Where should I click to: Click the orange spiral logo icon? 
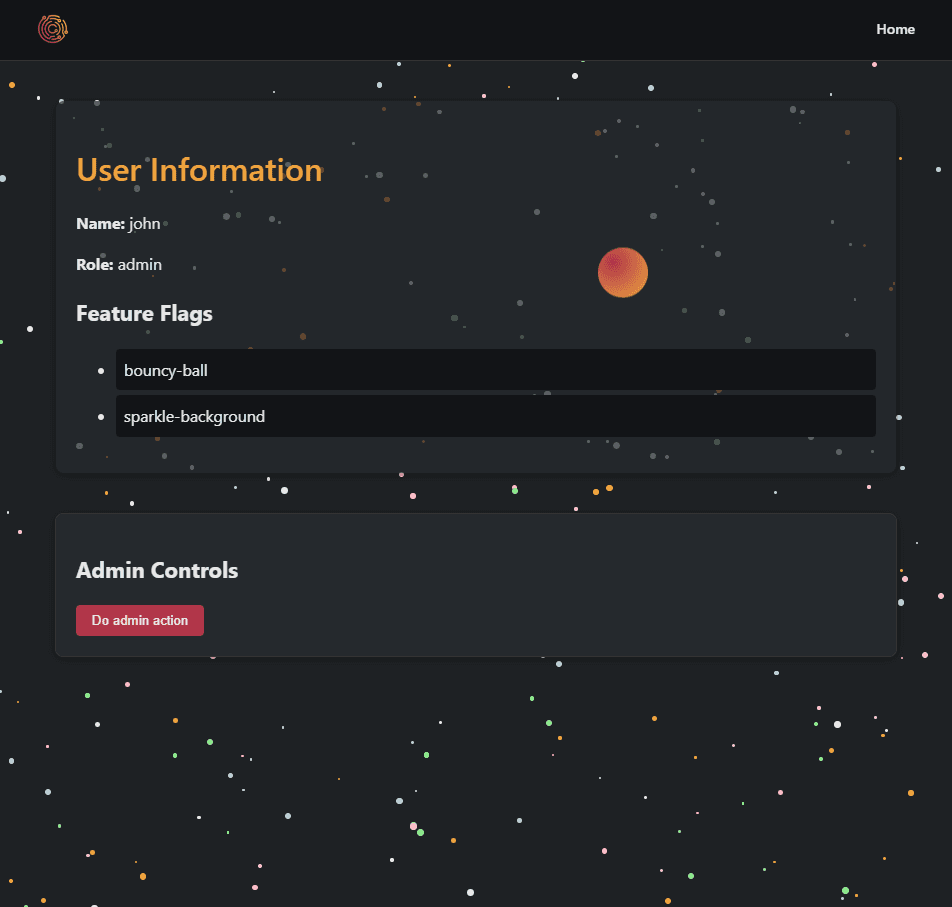point(52,29)
